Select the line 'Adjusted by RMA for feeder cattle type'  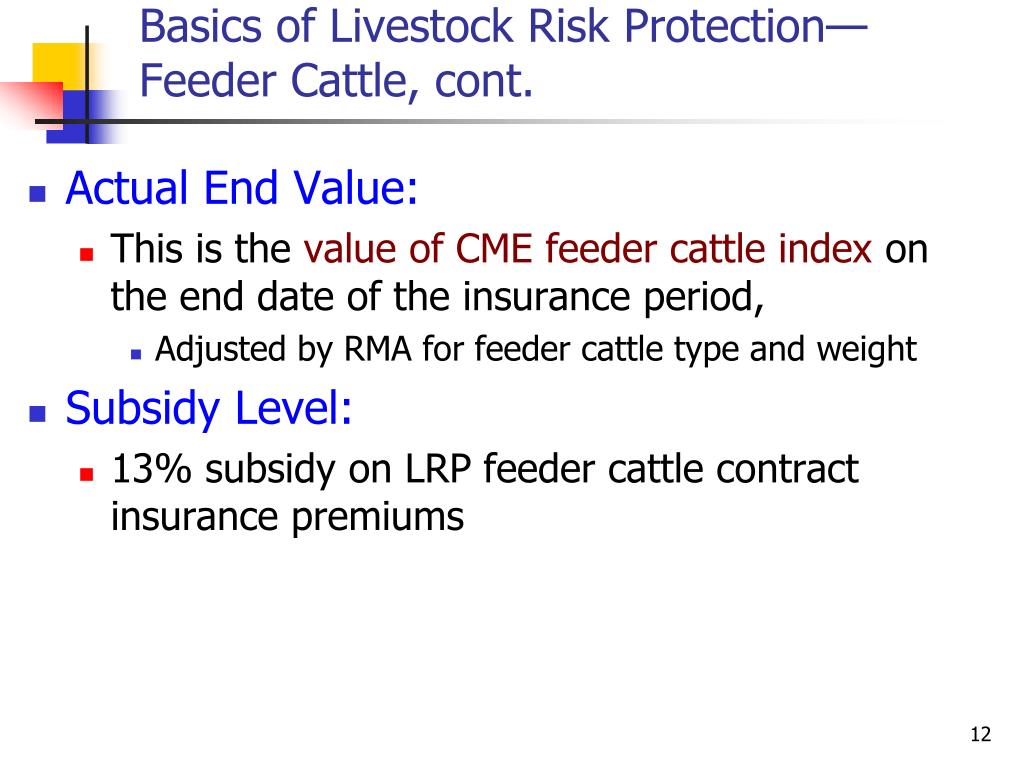449,349
